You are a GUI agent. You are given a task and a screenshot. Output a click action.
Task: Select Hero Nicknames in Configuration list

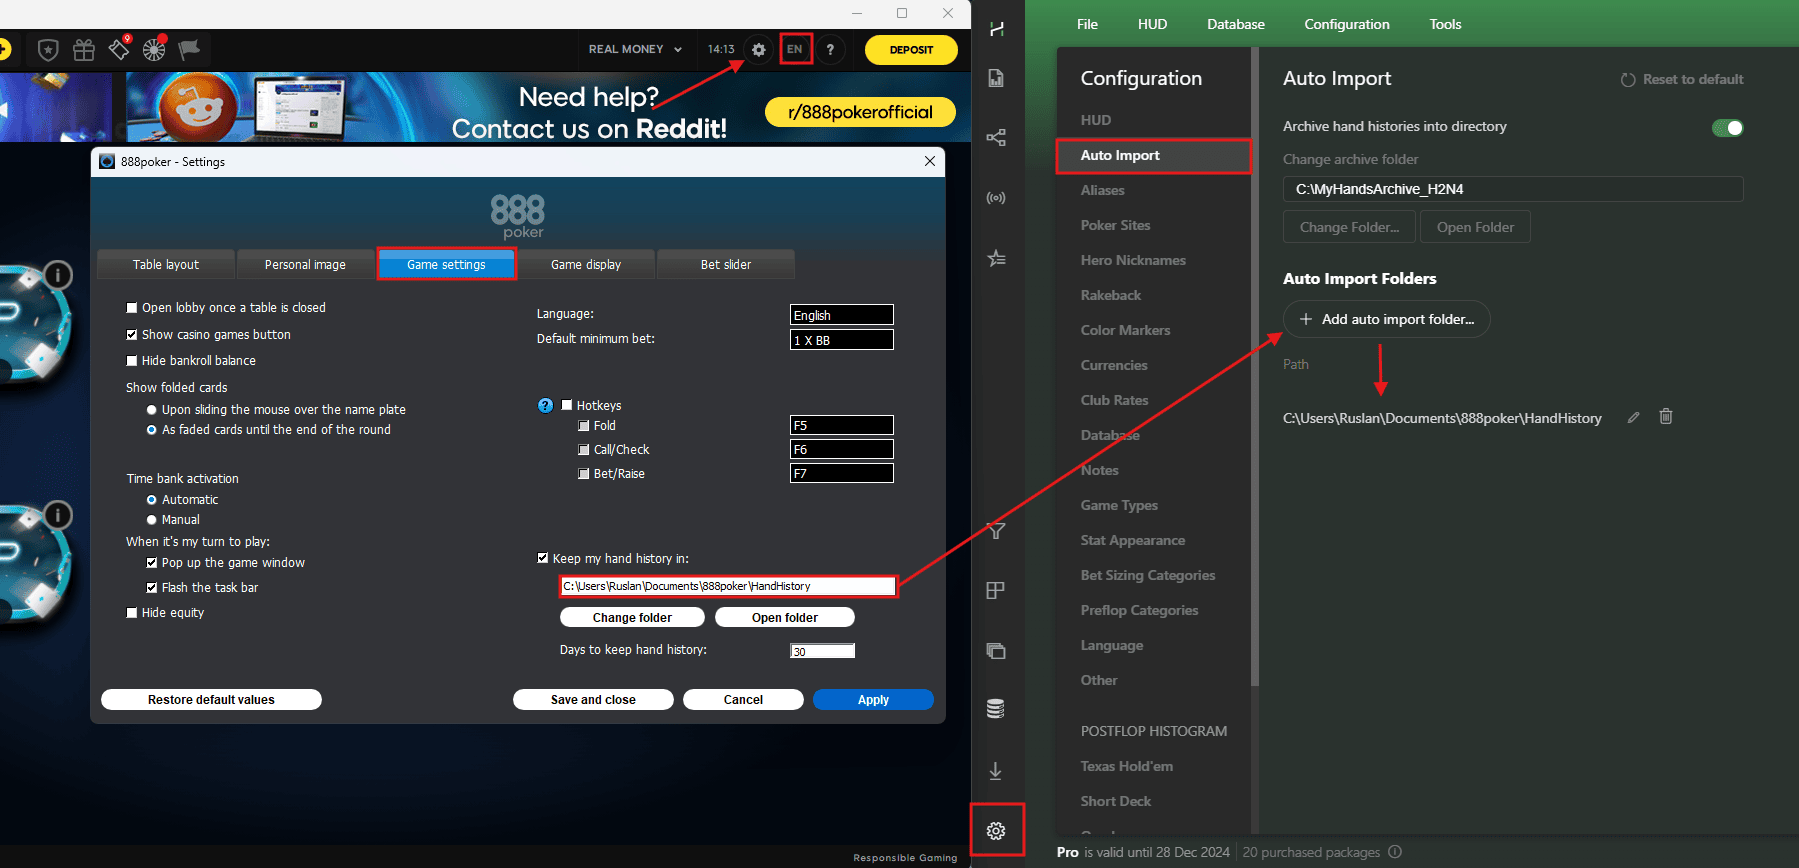[x=1133, y=260]
